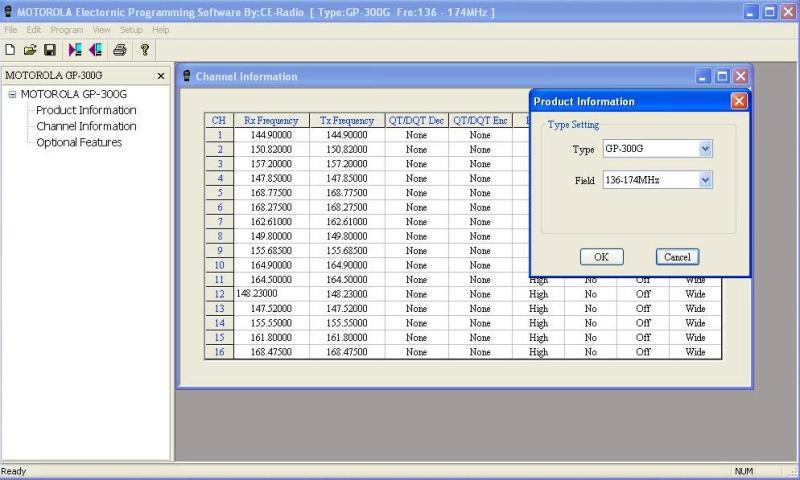The image size is (800, 480).
Task: Click the Tx Frequency column header
Action: click(x=347, y=120)
